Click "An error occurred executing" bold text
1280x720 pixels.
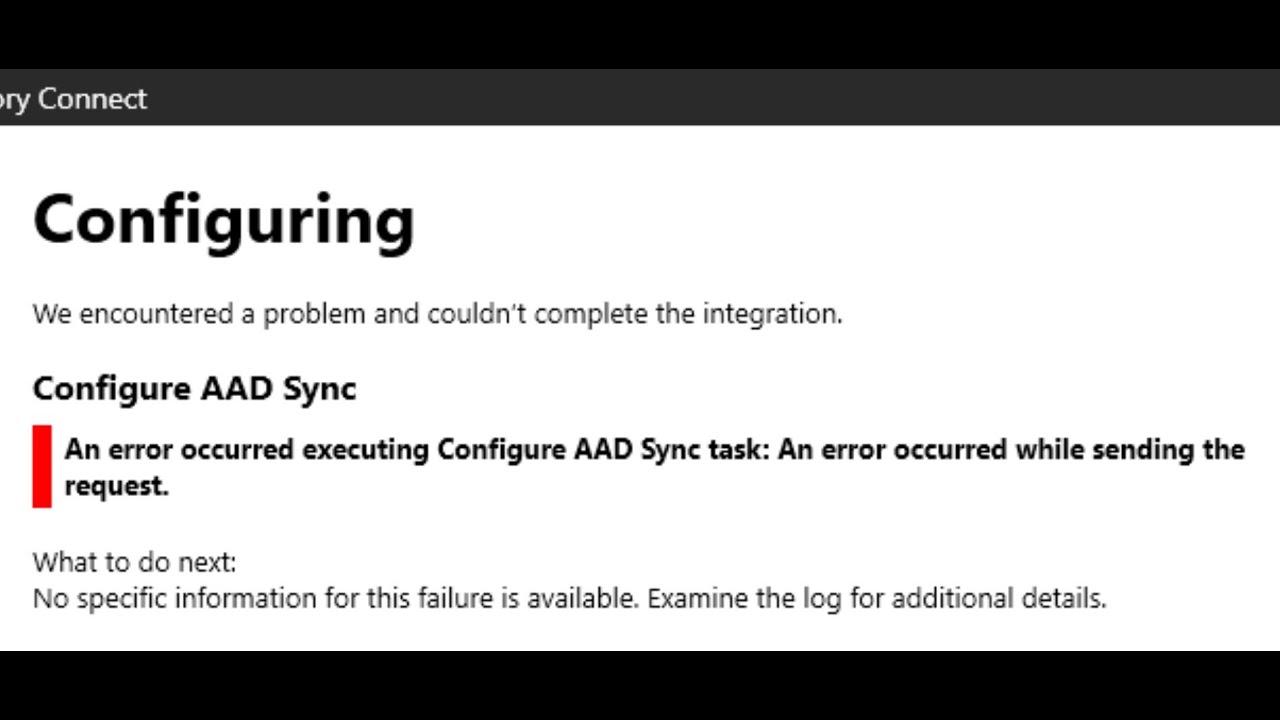coord(248,450)
